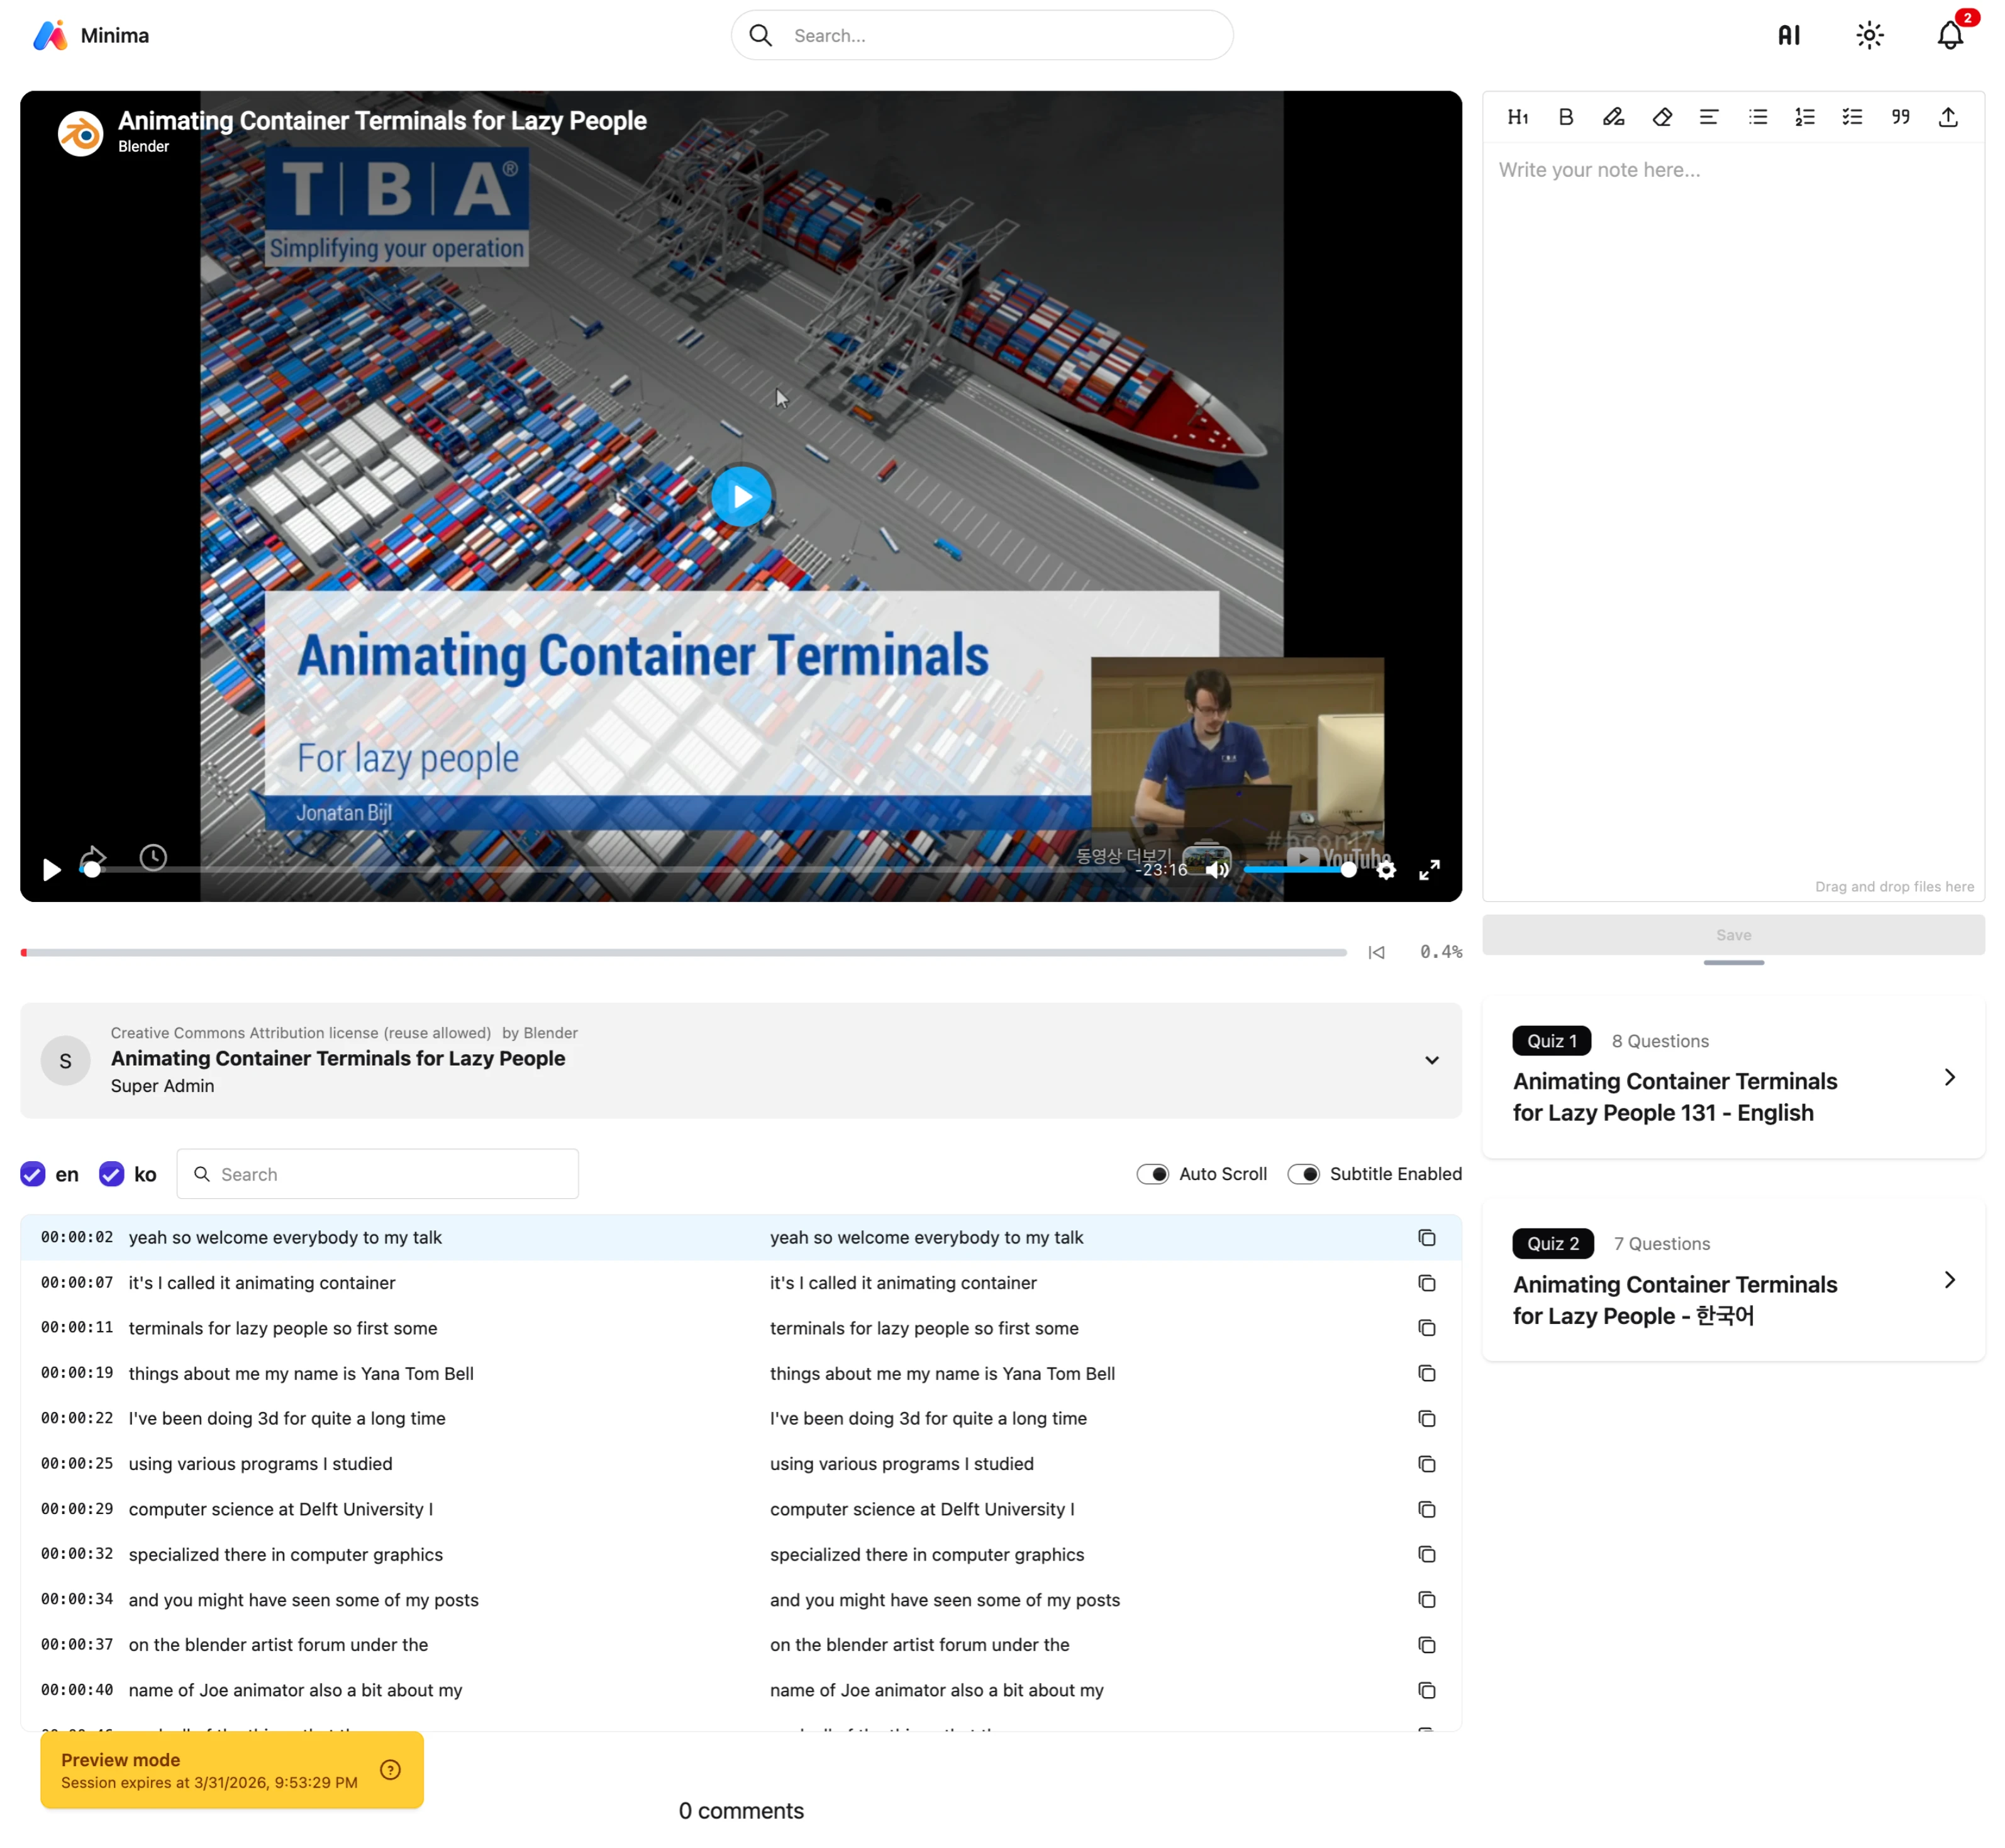
Task: Uncheck the ko language checkbox
Action: (112, 1174)
